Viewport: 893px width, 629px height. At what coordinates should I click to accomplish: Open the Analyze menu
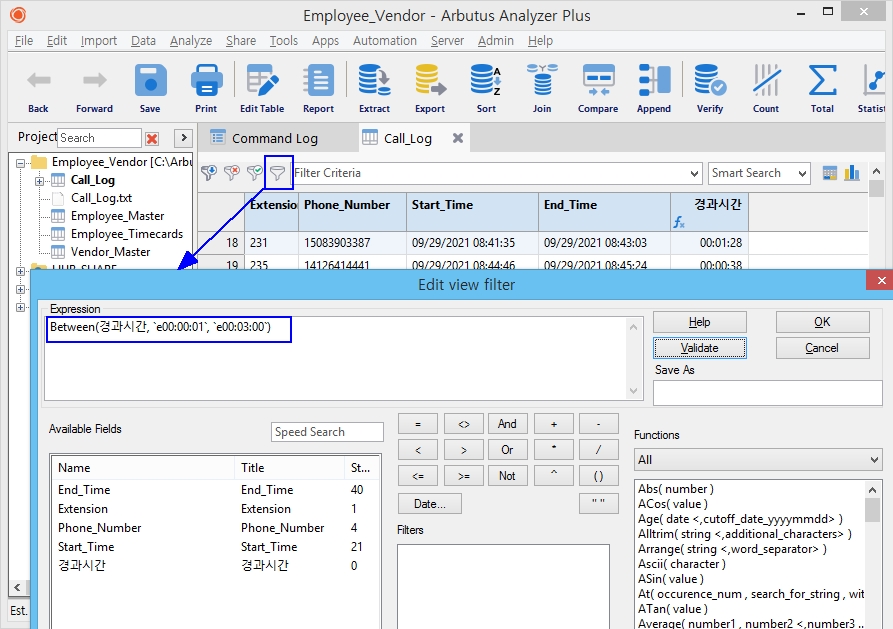[x=191, y=40]
